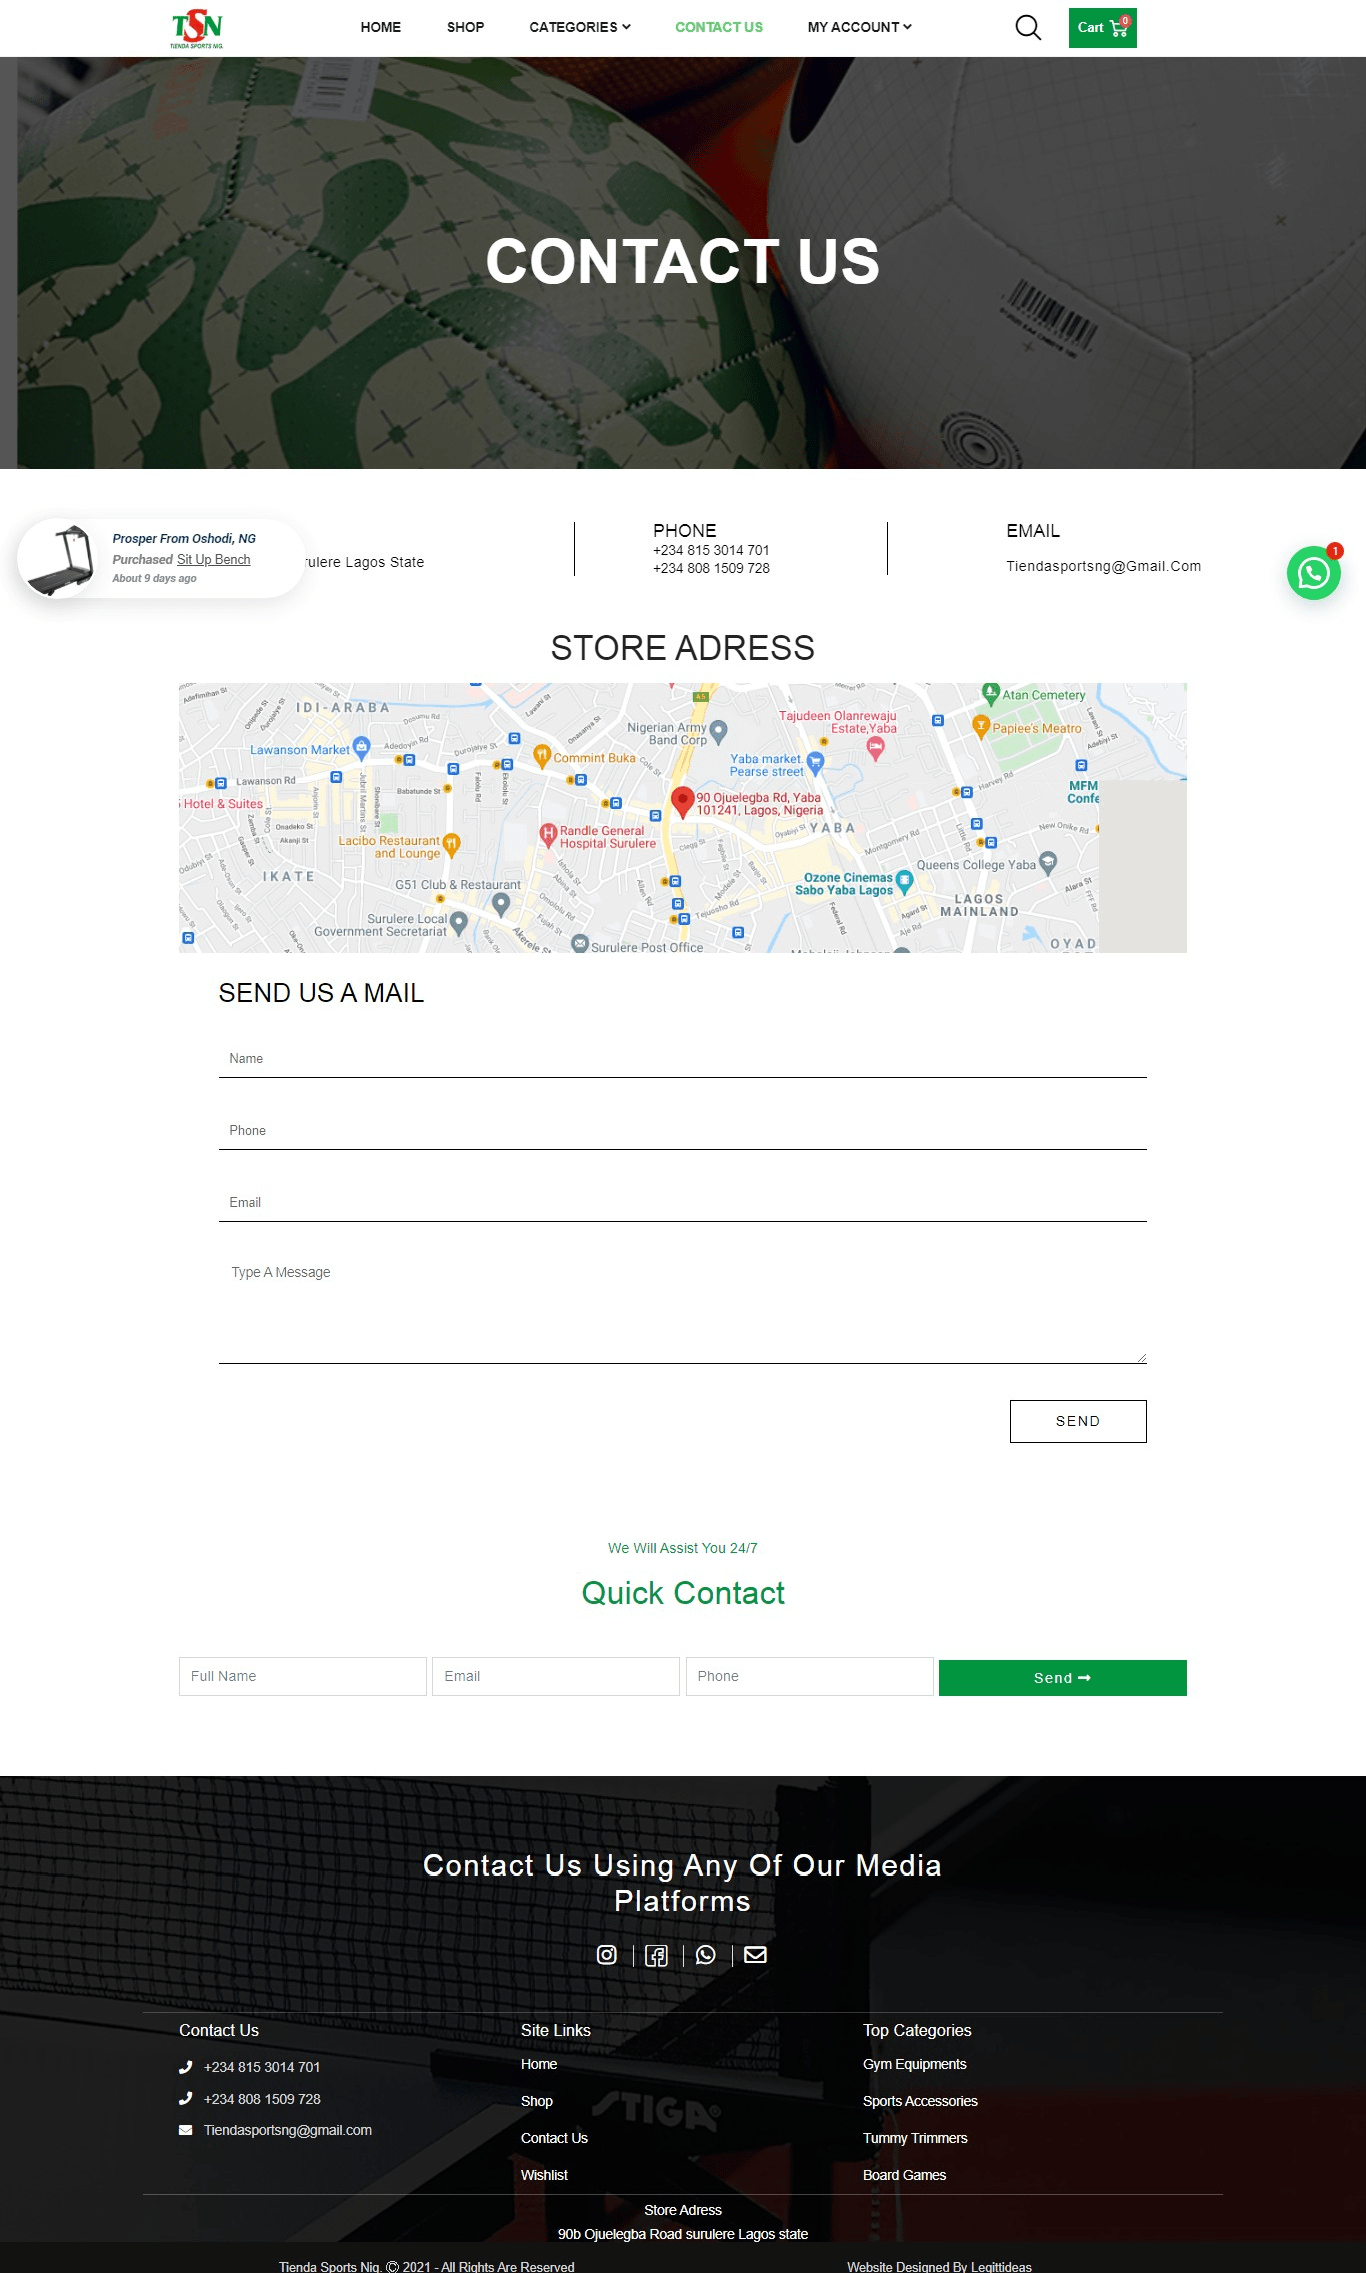Open the floating WhatsApp chat bubble
Viewport: 1366px width, 2273px height.
click(x=1313, y=573)
